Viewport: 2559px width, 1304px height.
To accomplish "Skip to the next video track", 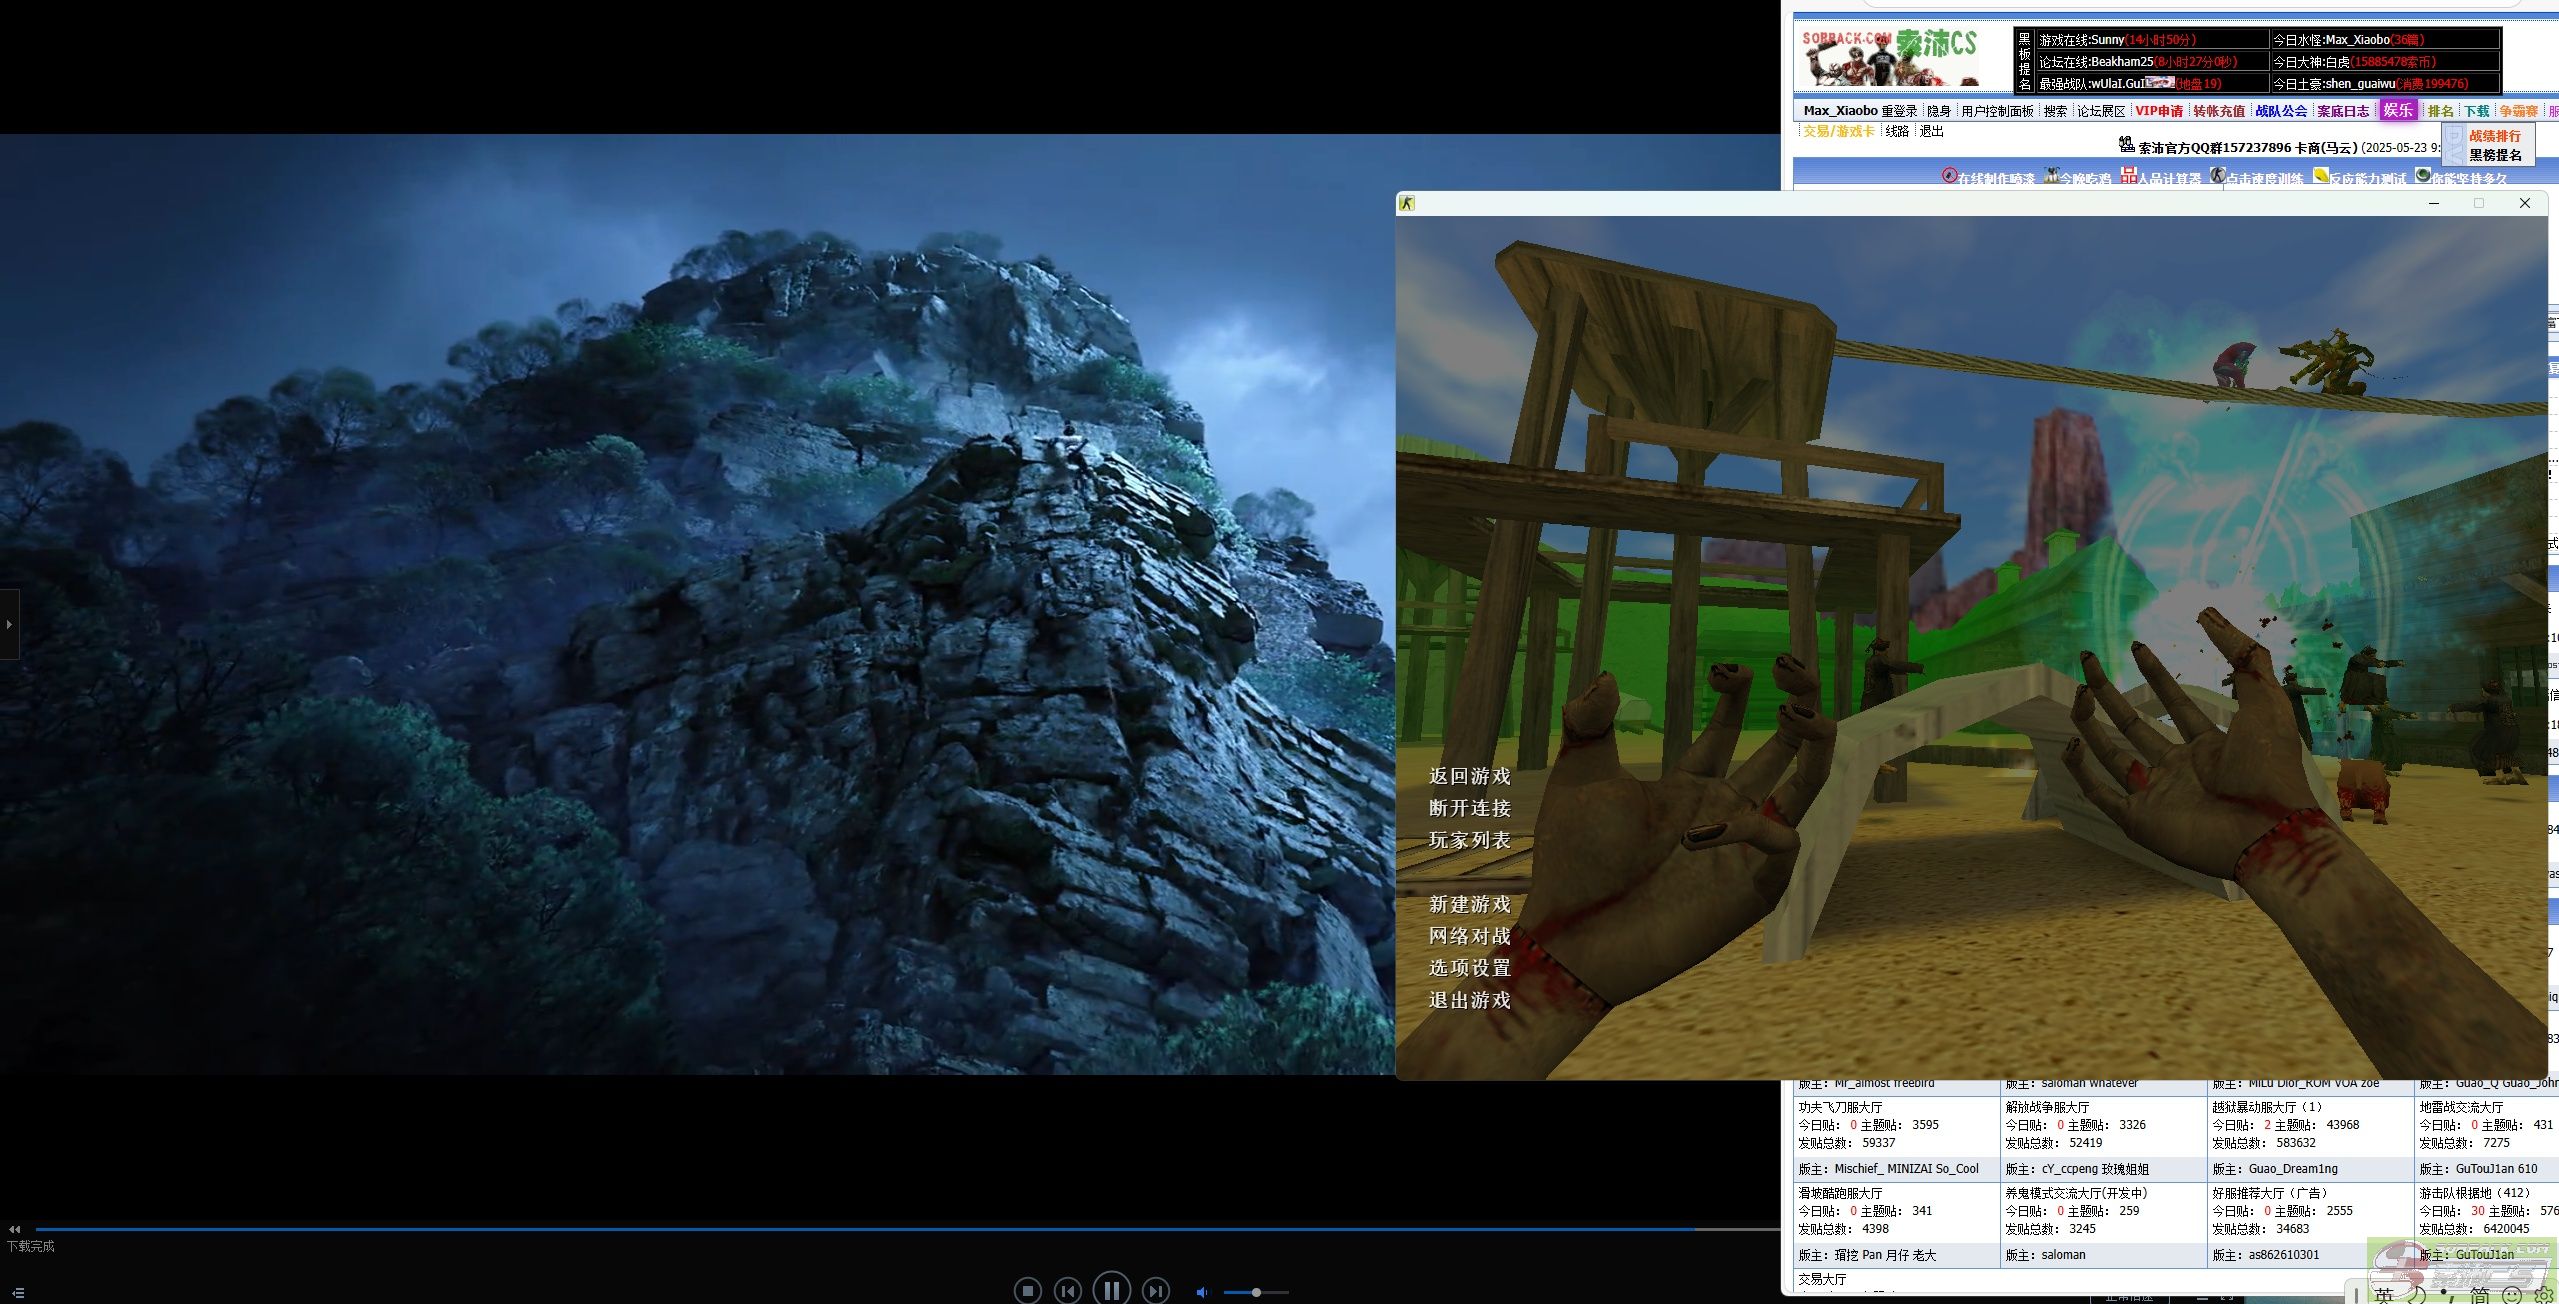I will click(x=1155, y=1291).
